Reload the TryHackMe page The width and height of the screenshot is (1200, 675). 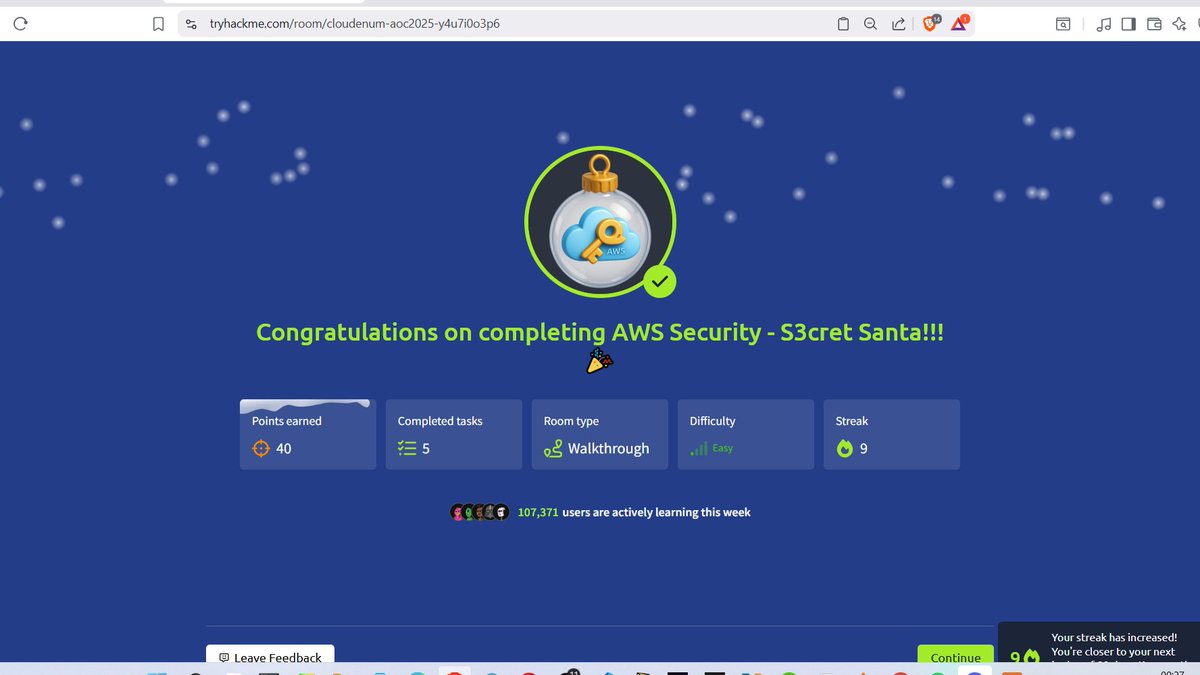20,23
